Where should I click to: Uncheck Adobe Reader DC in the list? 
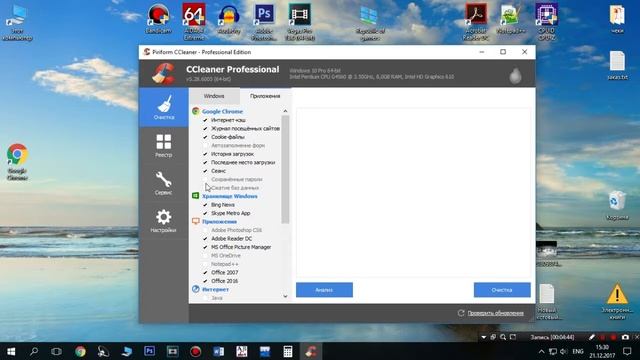(205, 238)
